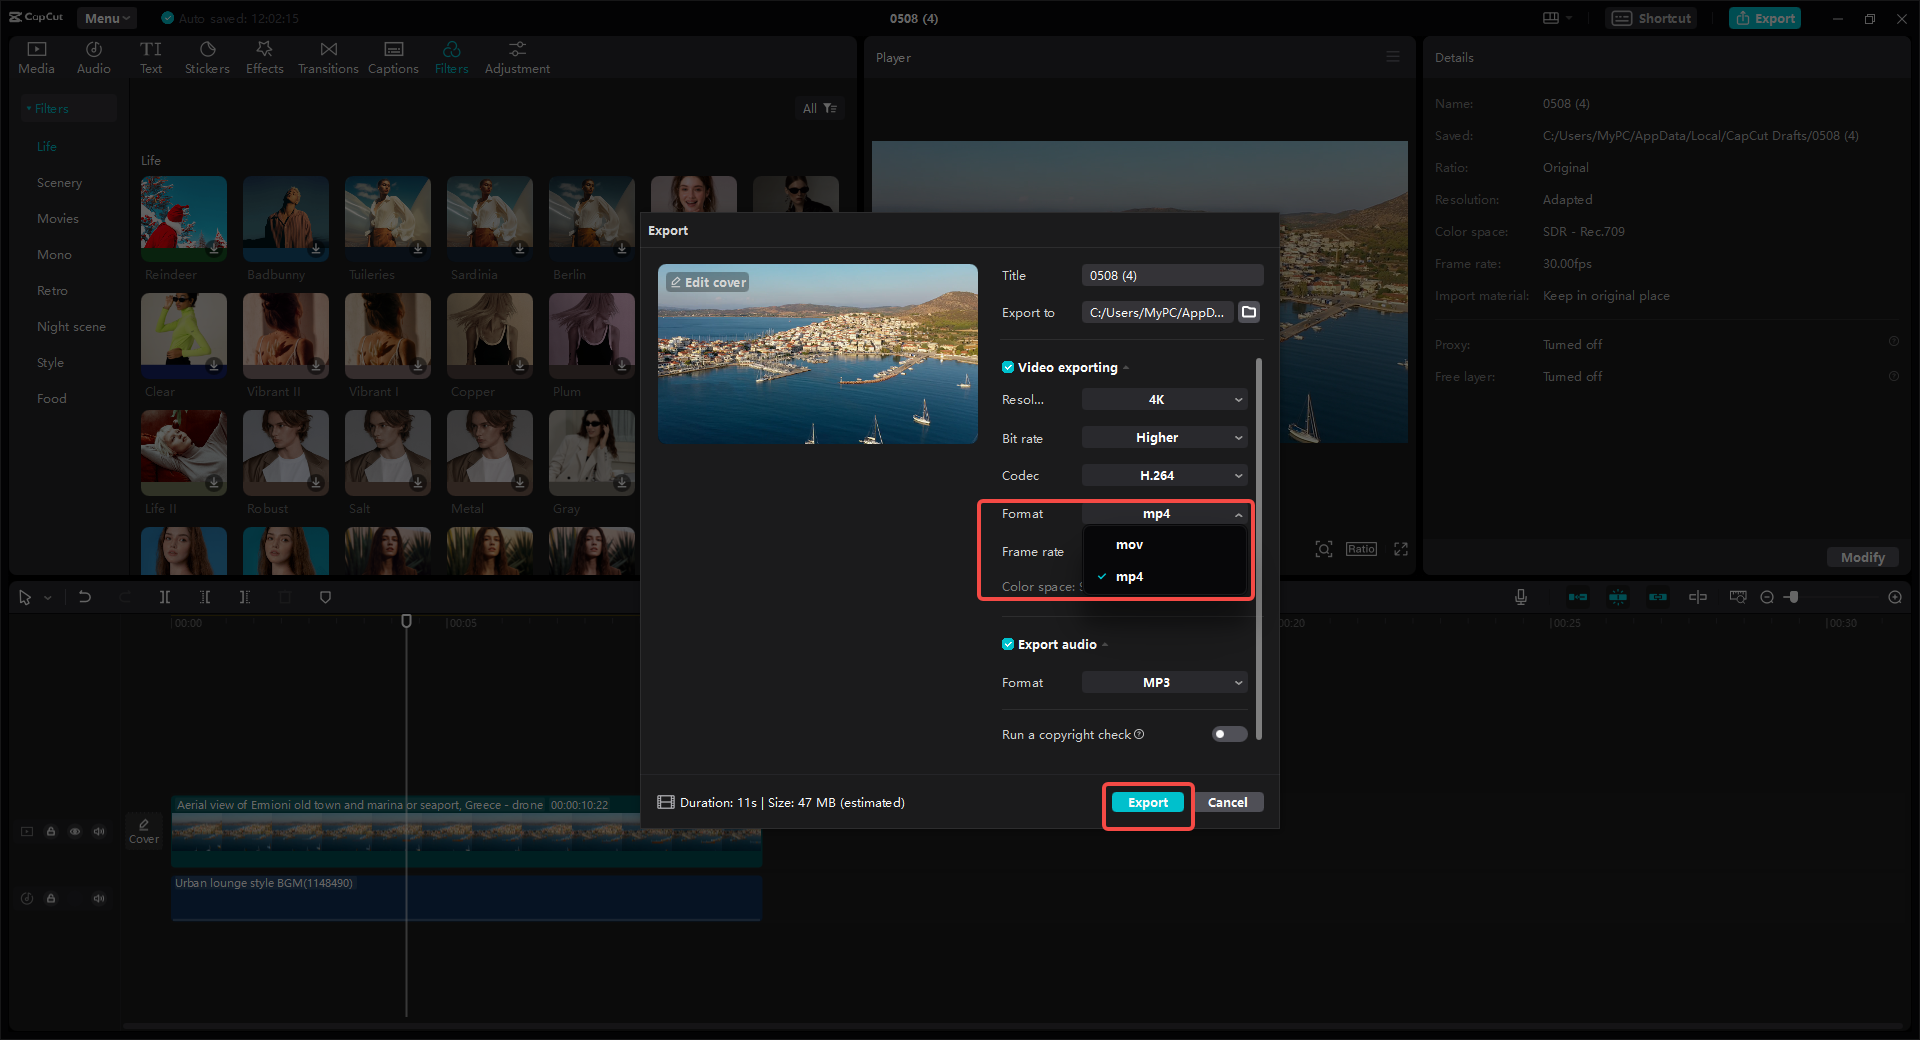Split the clip at the playhead
1920x1040 pixels.
(165, 597)
